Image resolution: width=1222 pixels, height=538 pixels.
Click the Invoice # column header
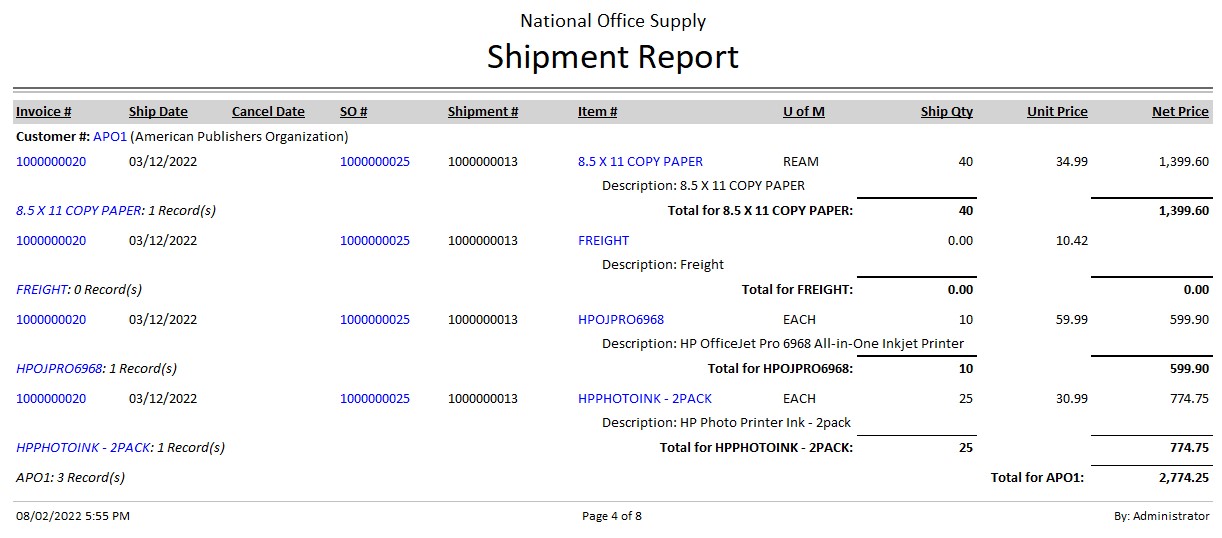tap(44, 112)
